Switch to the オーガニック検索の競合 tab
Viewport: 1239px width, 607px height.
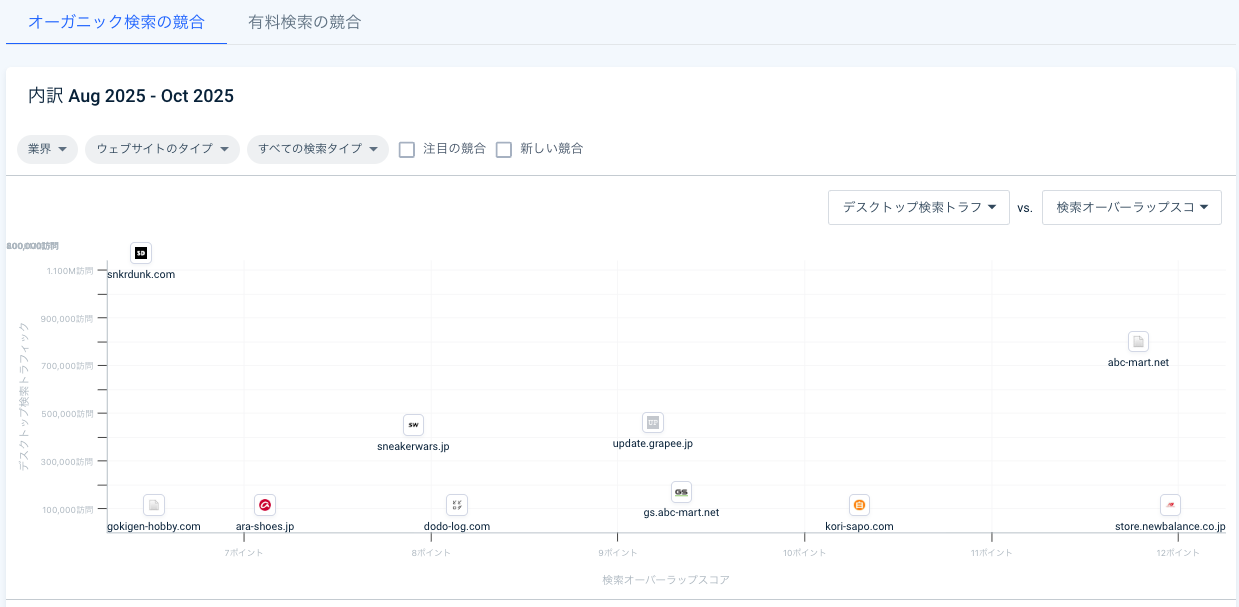116,22
